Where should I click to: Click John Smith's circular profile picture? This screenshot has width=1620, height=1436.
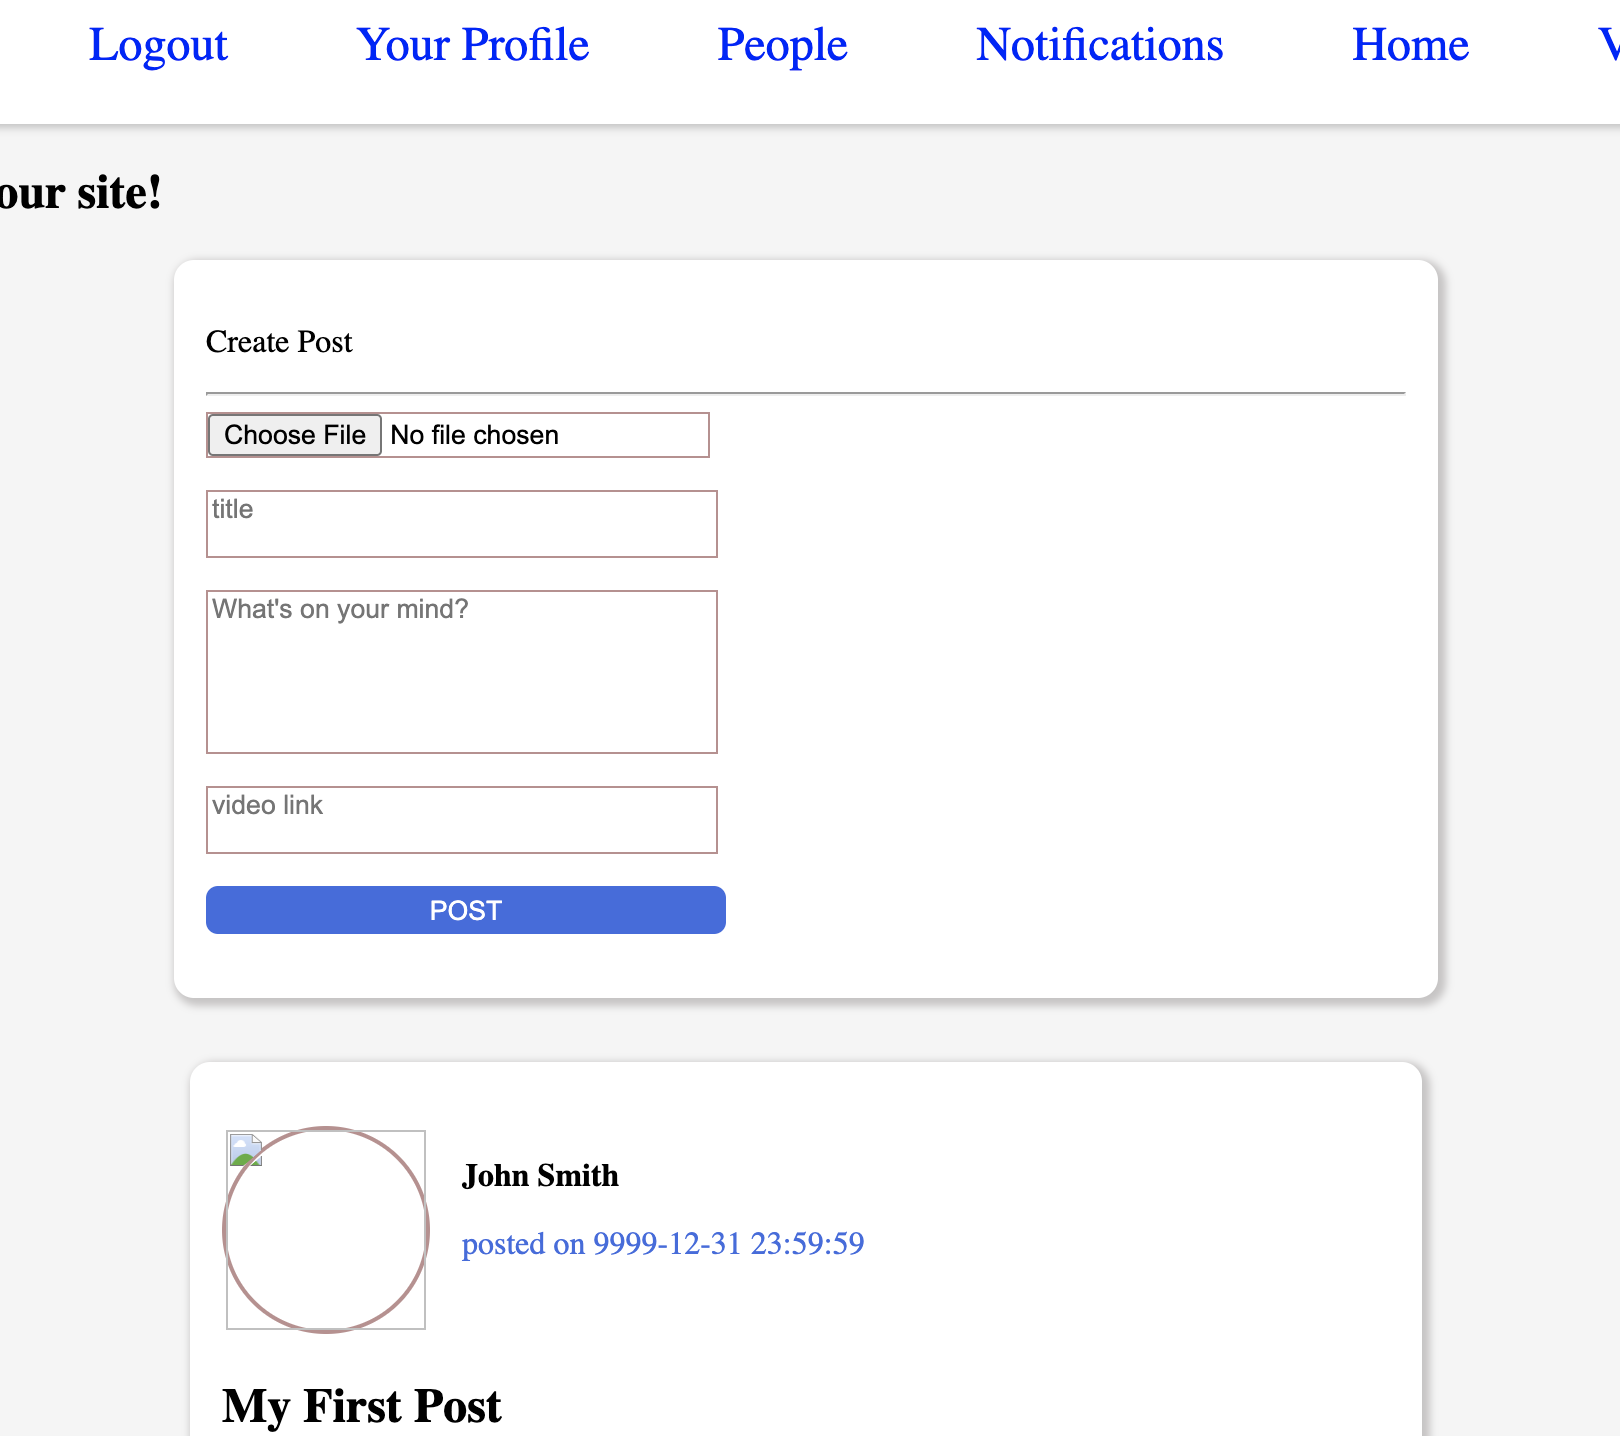(x=326, y=1230)
